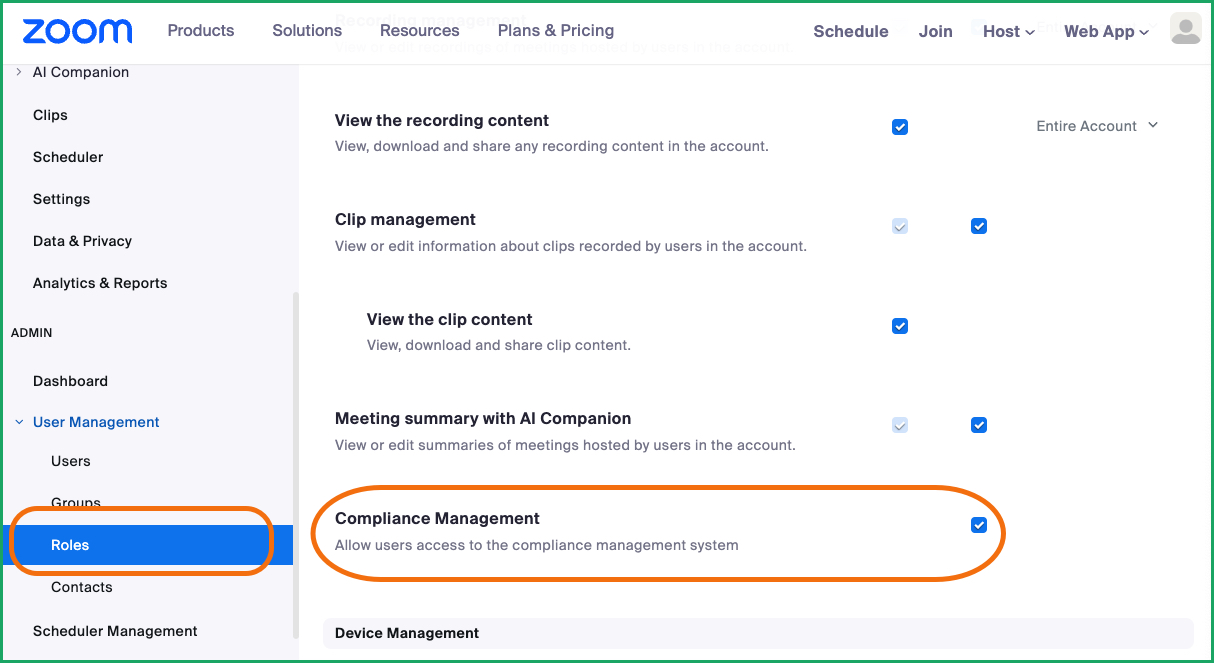Click the sidebar vertical scrollbar
Screen dimensions: 1214x663
tap(294, 465)
